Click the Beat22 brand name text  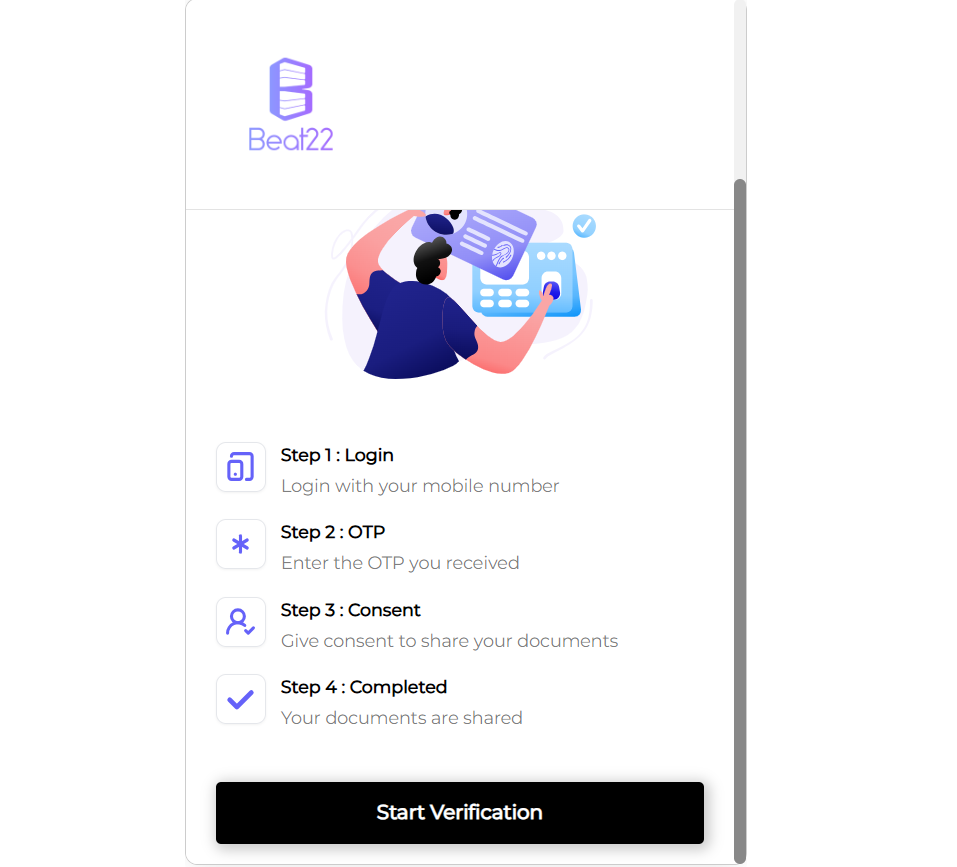[291, 140]
